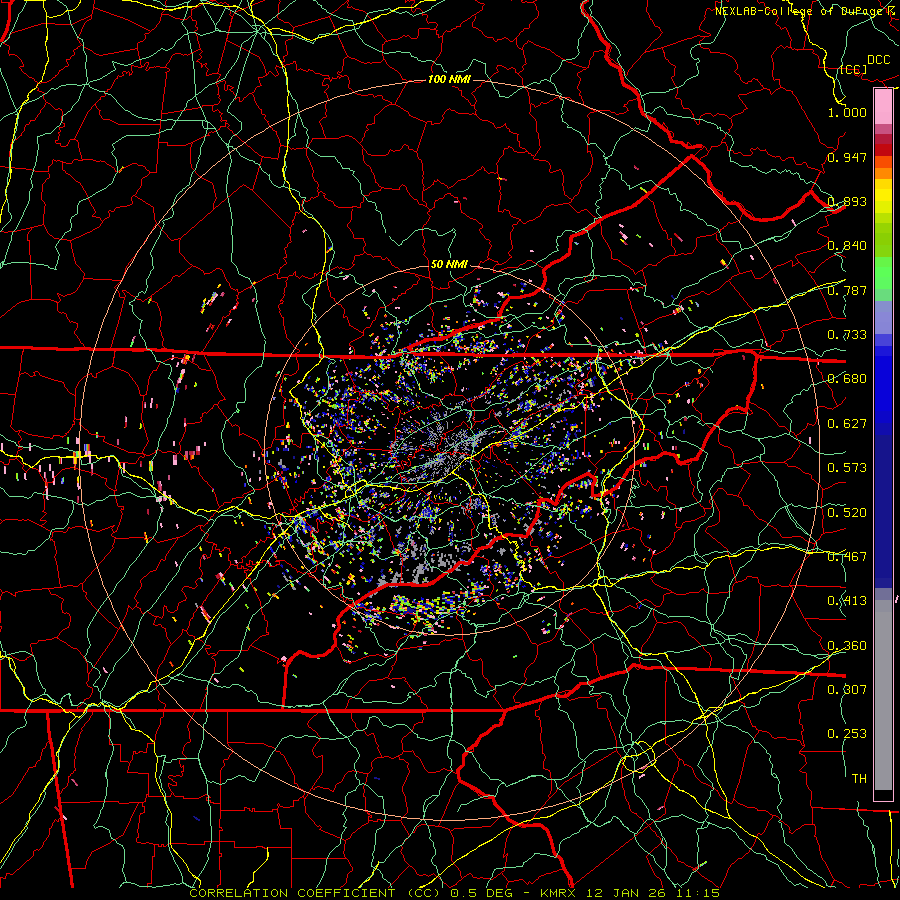Click the 0.413 value on the scale

tap(847, 601)
